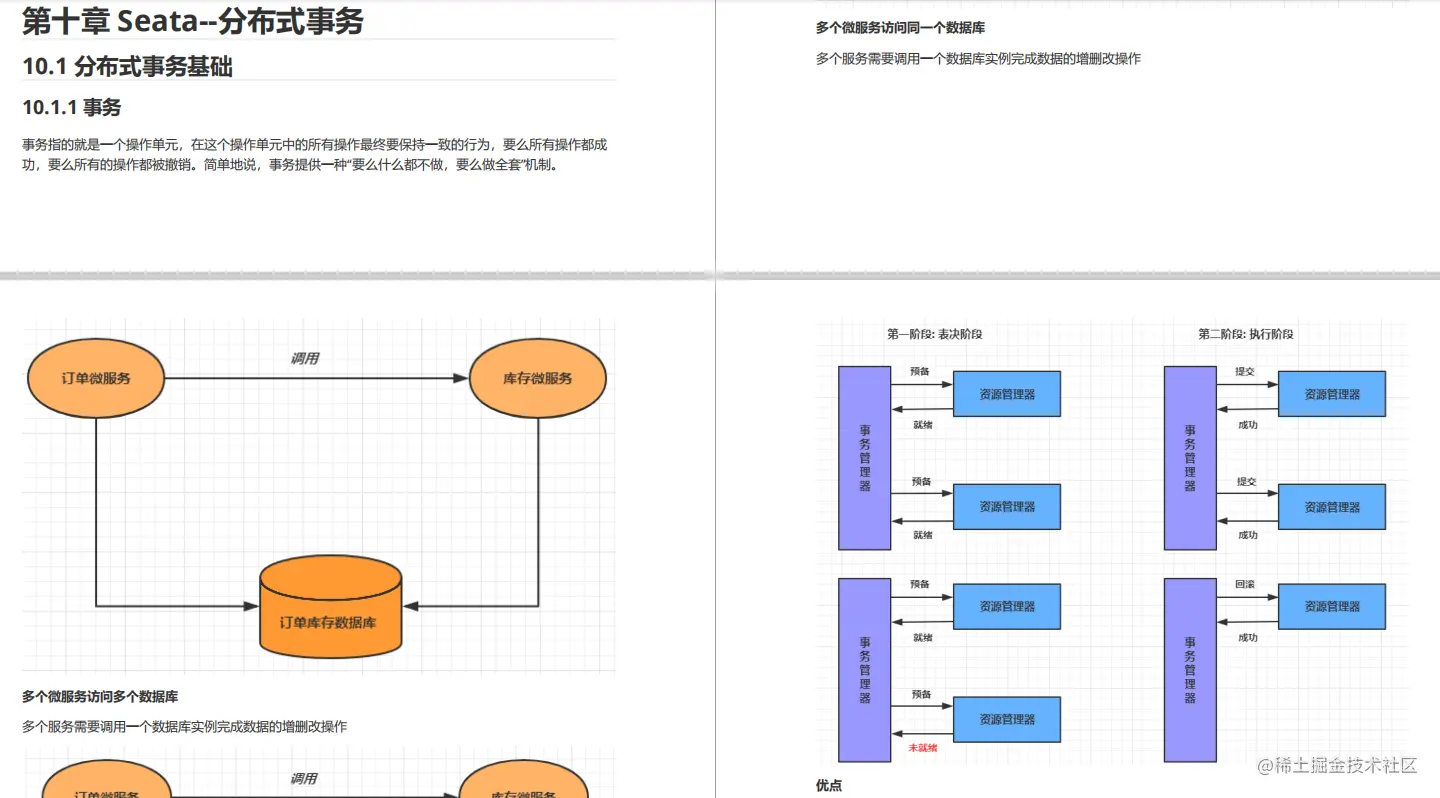Click the heading "第十章 Seata--分布式事务"
This screenshot has height=798, width=1440.
click(x=193, y=20)
